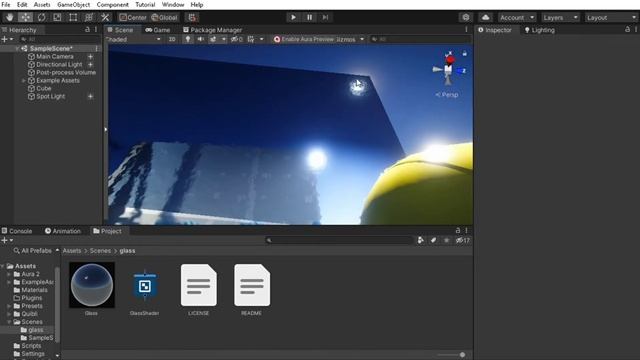Switch to the Lighting tab
Viewport: 640px width, 360px height.
click(539, 30)
